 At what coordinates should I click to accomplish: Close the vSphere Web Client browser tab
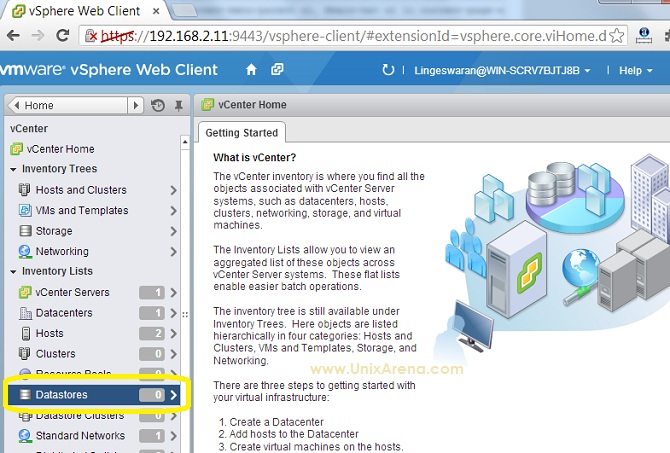pyautogui.click(x=156, y=11)
